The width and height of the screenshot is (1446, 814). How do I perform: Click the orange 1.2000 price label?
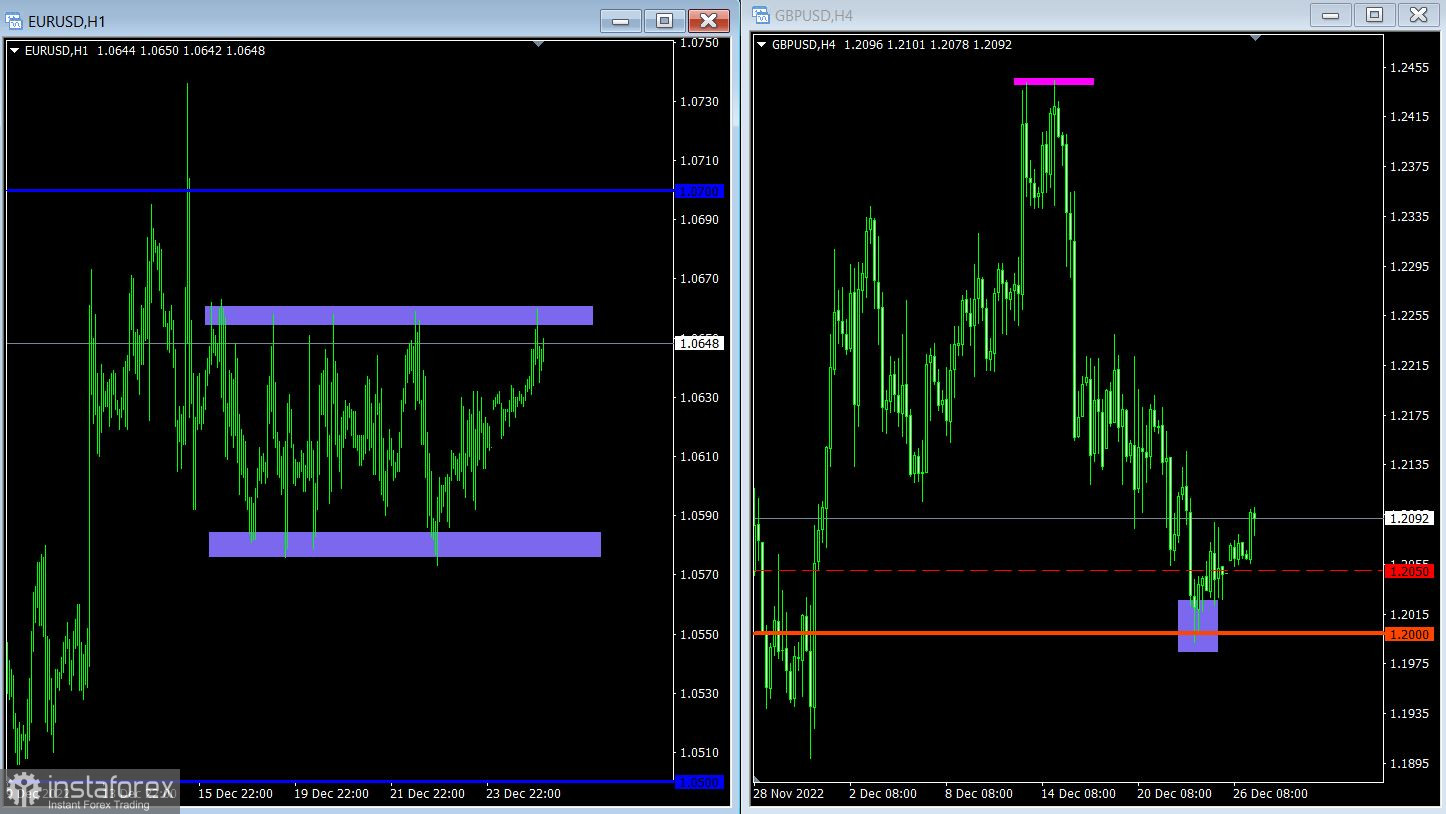[x=1409, y=634]
